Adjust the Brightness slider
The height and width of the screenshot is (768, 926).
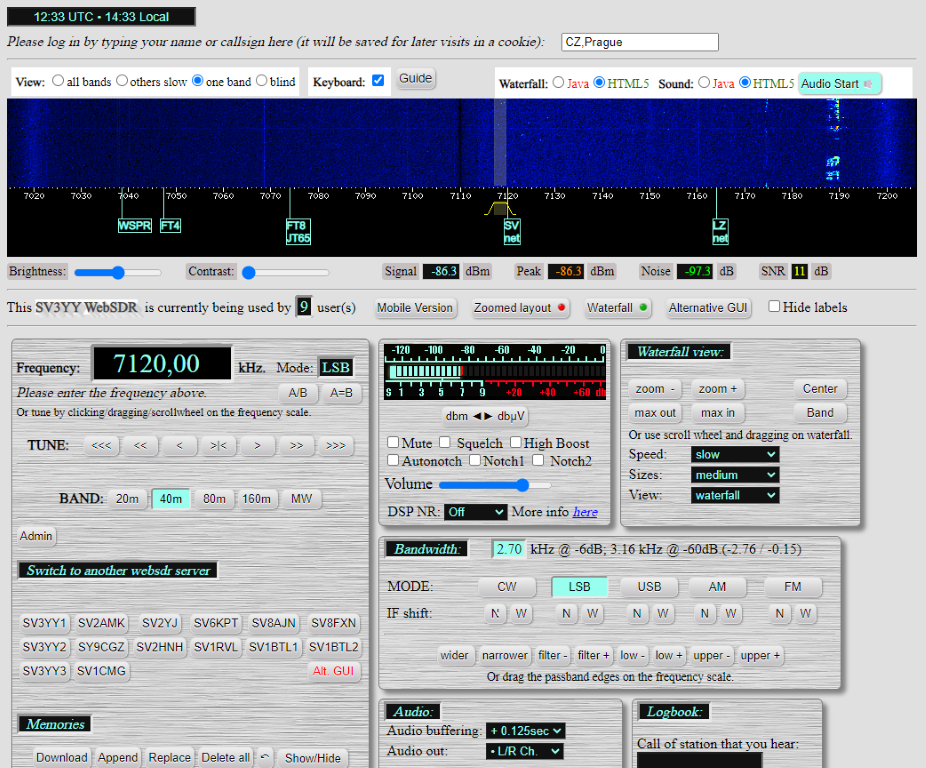118,272
